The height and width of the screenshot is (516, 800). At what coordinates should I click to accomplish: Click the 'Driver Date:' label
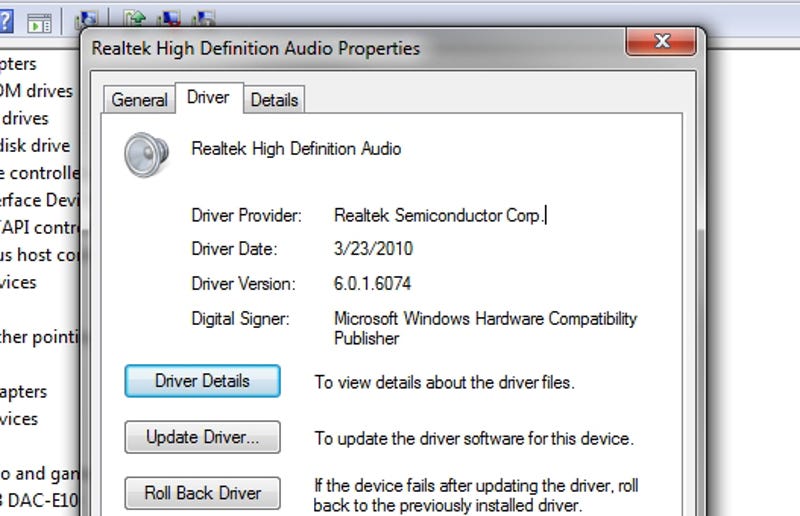point(234,249)
